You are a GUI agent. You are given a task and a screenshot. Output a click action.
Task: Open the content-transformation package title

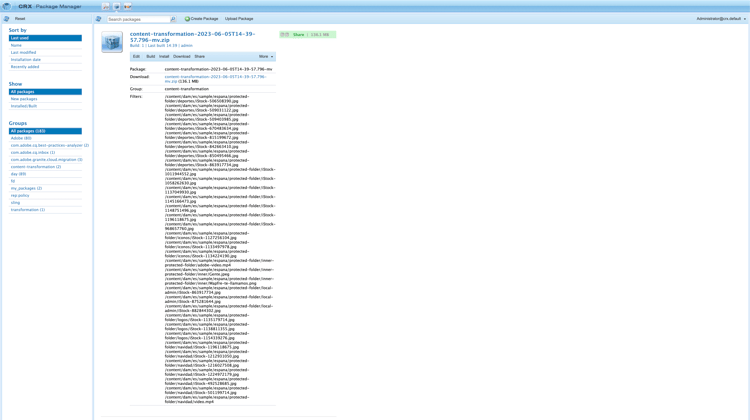(x=193, y=37)
